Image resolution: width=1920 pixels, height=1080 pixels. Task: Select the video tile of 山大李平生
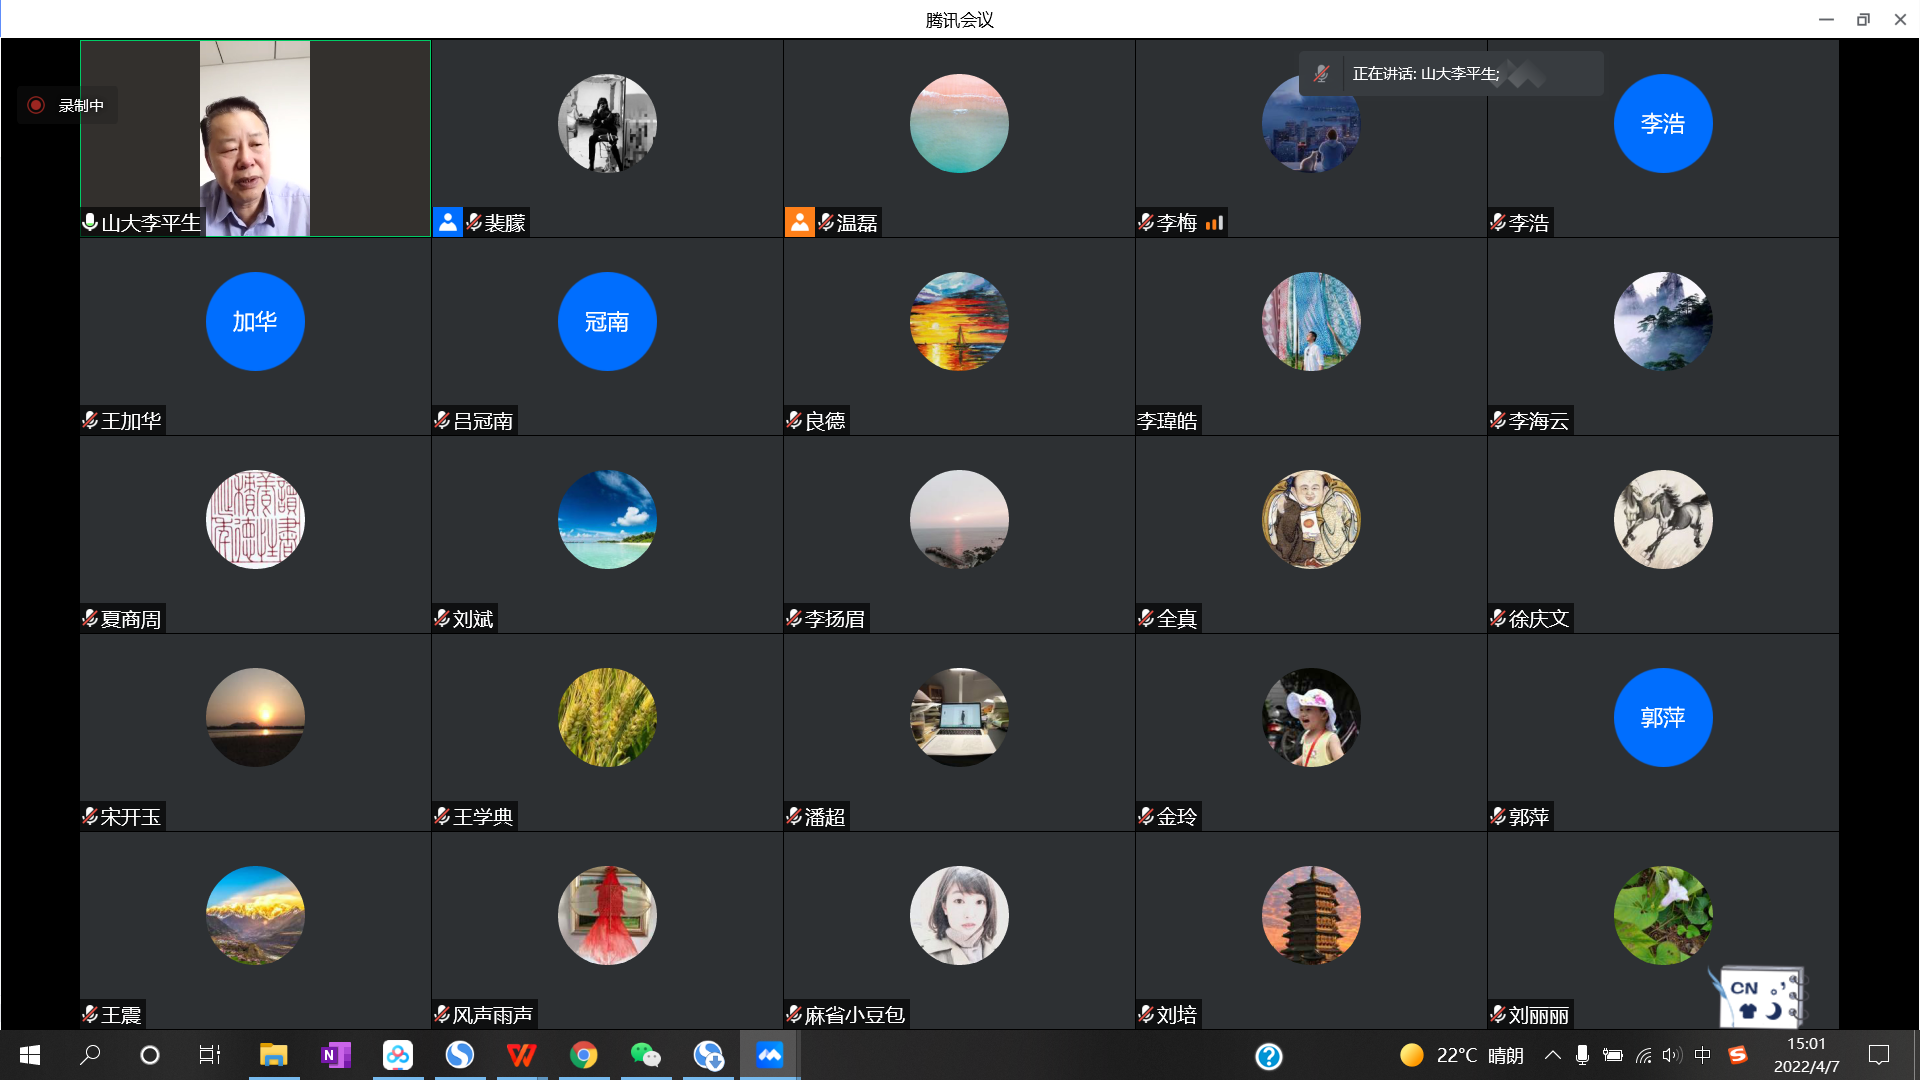click(255, 138)
